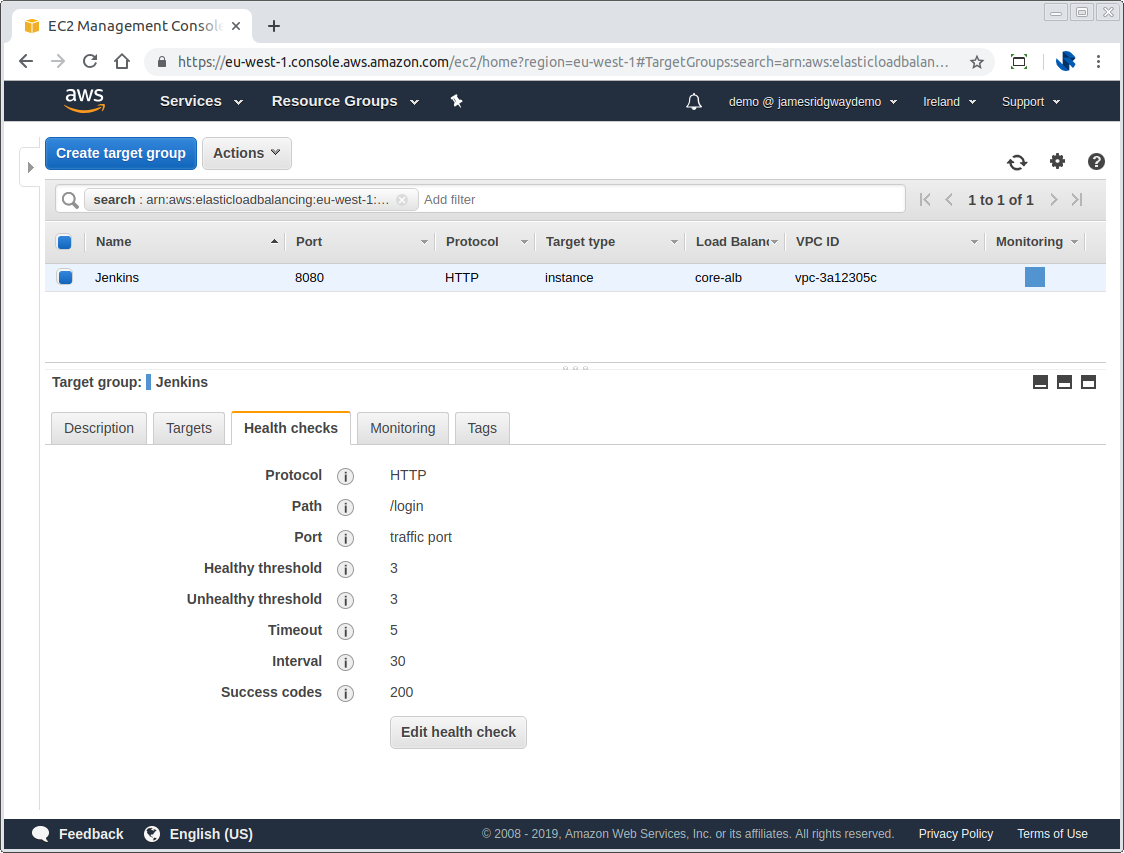The height and width of the screenshot is (853, 1124).
Task: Open the Privacy Policy link
Action: tap(956, 834)
